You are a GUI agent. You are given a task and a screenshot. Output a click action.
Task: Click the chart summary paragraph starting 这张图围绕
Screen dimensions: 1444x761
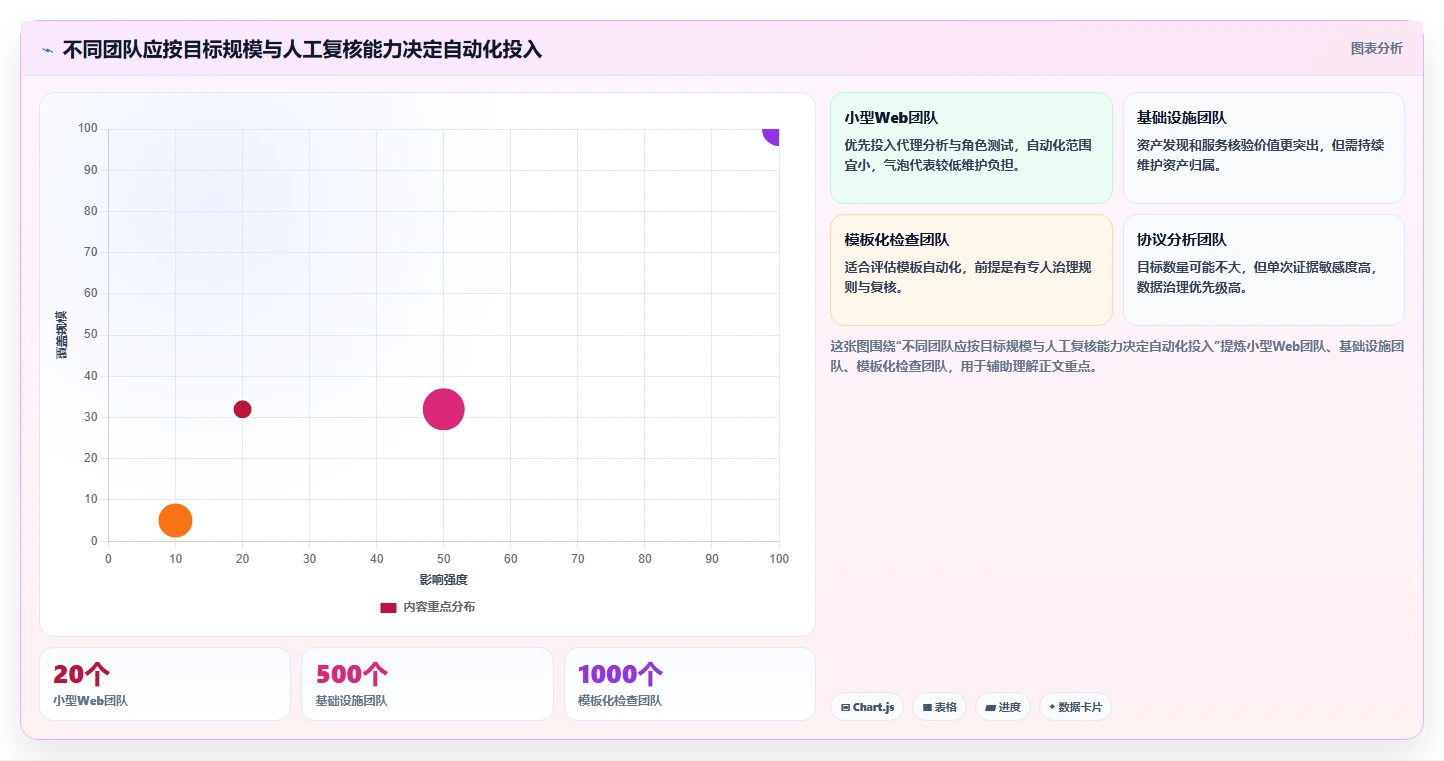[1117, 356]
